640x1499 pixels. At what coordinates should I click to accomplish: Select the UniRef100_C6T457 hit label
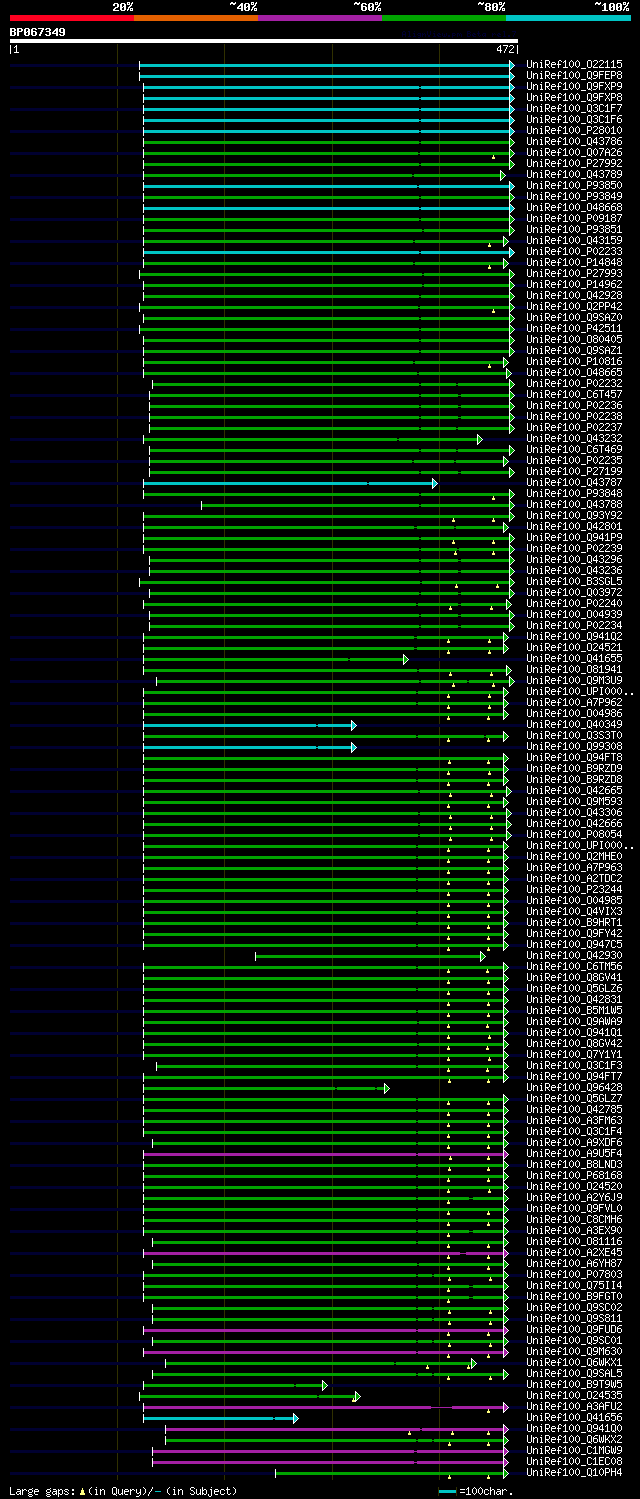point(574,394)
